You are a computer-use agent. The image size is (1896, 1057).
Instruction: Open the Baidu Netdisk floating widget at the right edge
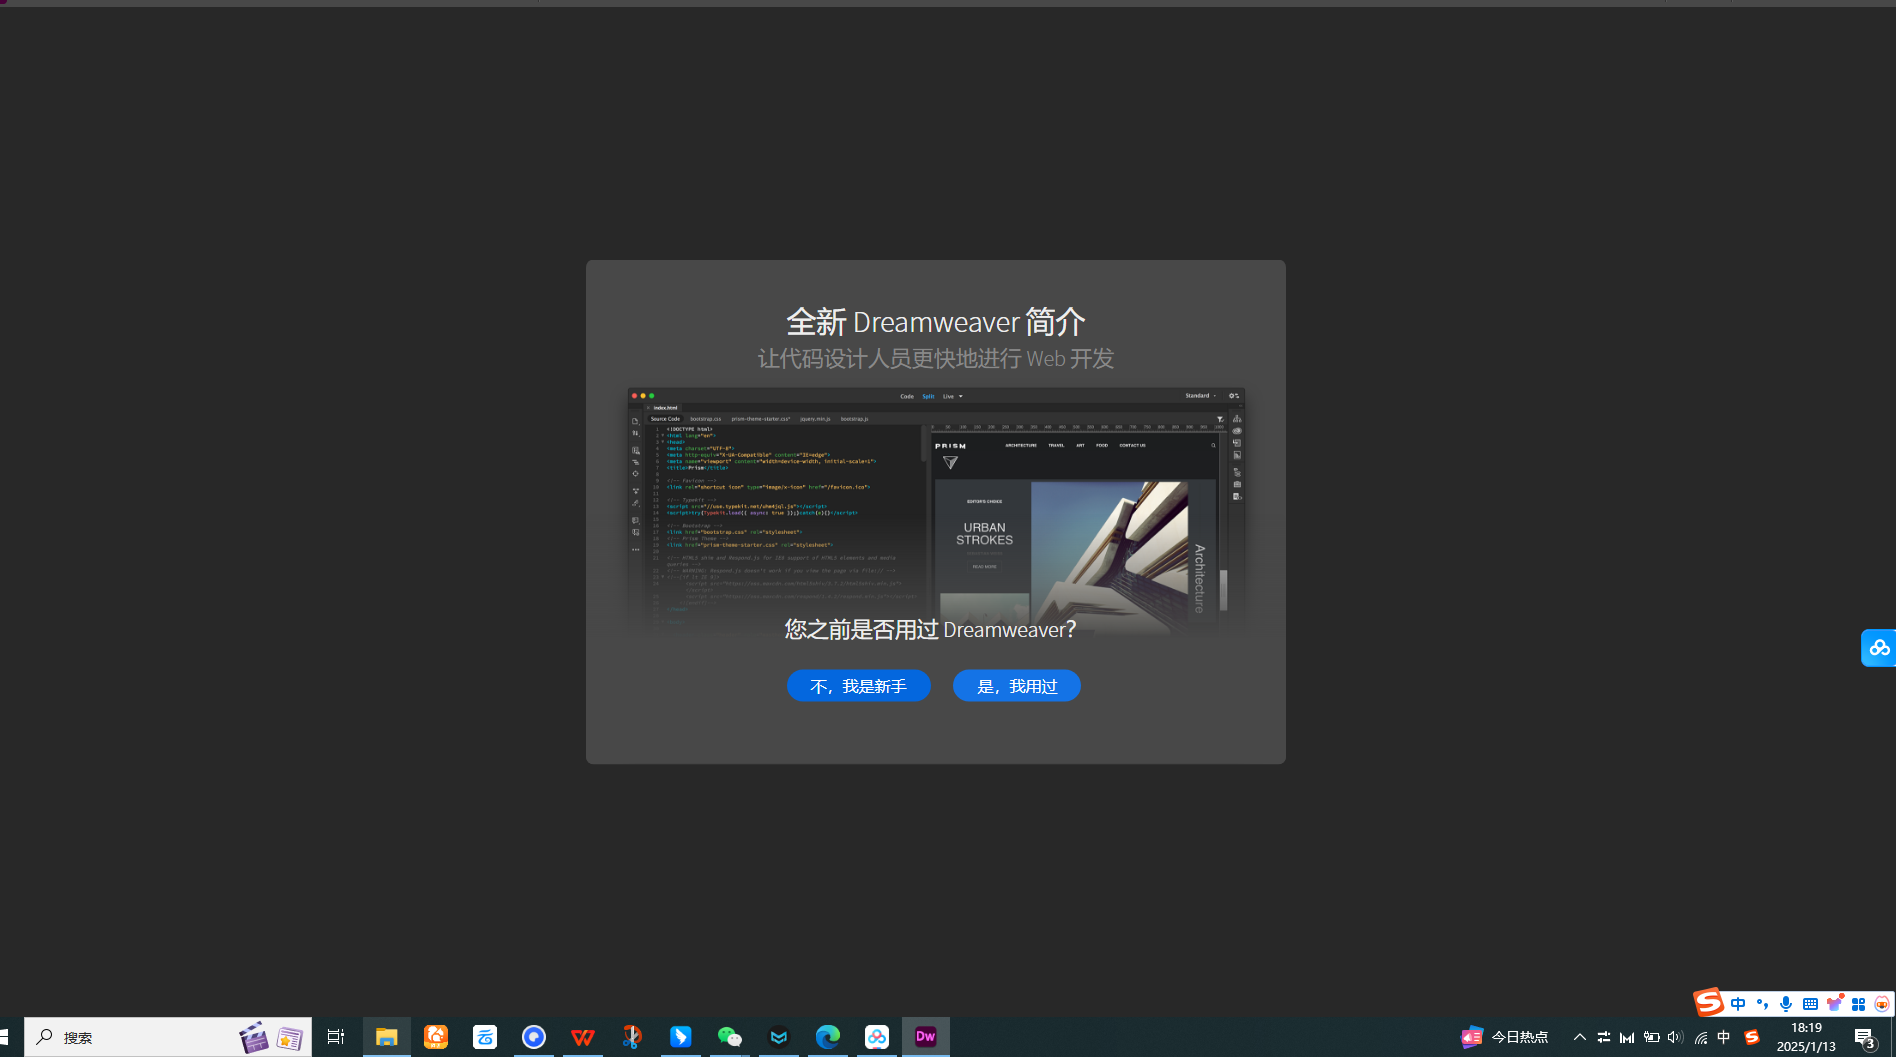point(1878,648)
